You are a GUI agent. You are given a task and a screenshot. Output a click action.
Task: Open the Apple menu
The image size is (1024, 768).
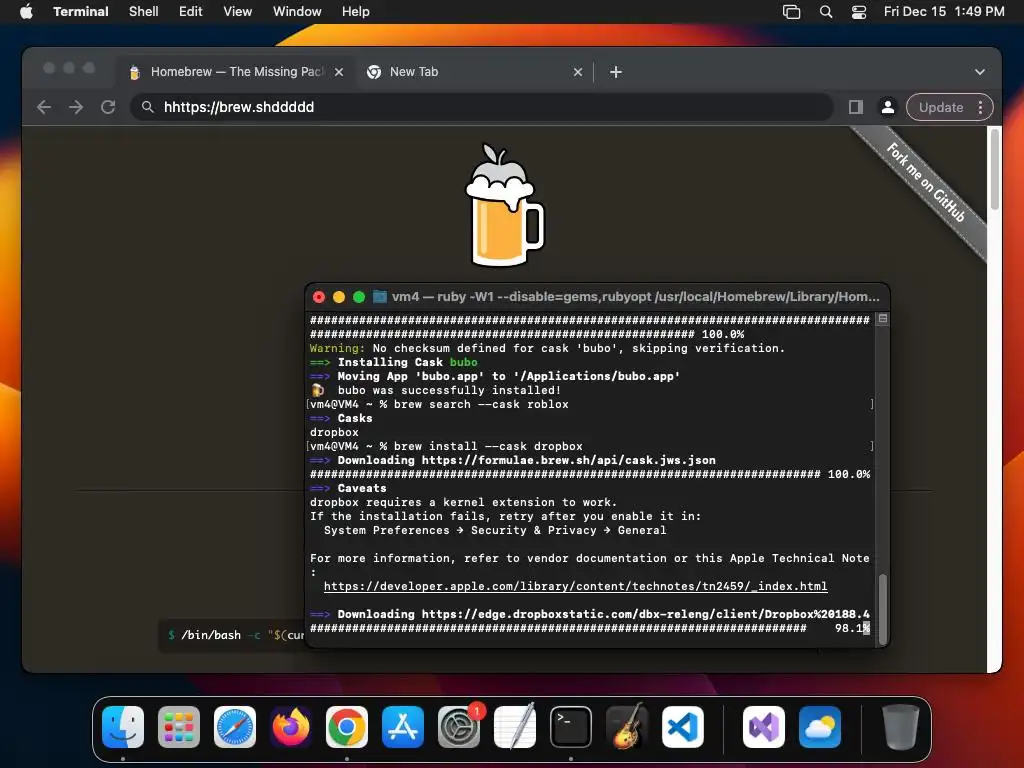point(26,11)
